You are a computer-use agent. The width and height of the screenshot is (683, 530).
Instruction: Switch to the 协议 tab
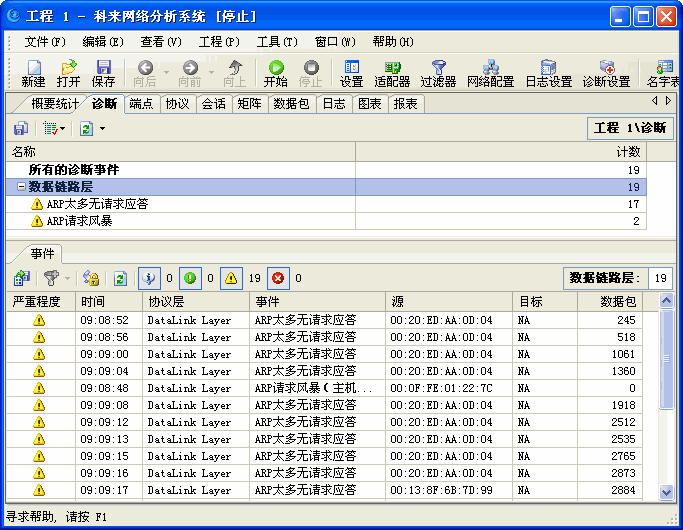(177, 104)
